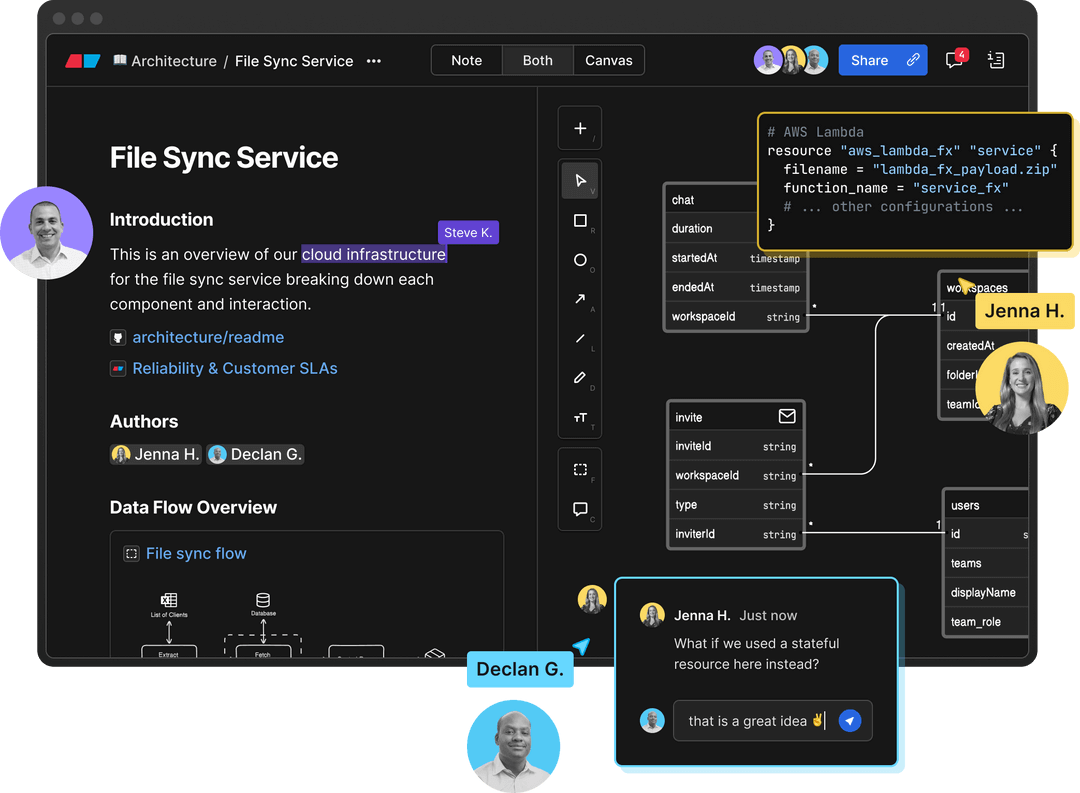The height and width of the screenshot is (793, 1080).
Task: Select the line drawing tool
Action: tap(580, 338)
